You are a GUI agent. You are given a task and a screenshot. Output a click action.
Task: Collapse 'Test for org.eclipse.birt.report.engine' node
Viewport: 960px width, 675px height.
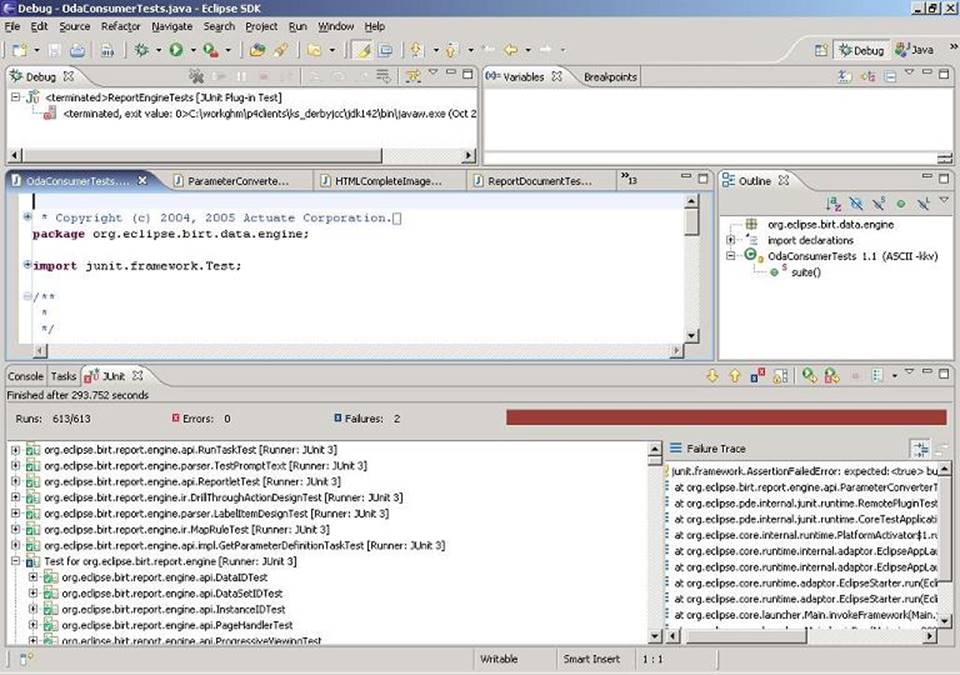pyautogui.click(x=15, y=561)
